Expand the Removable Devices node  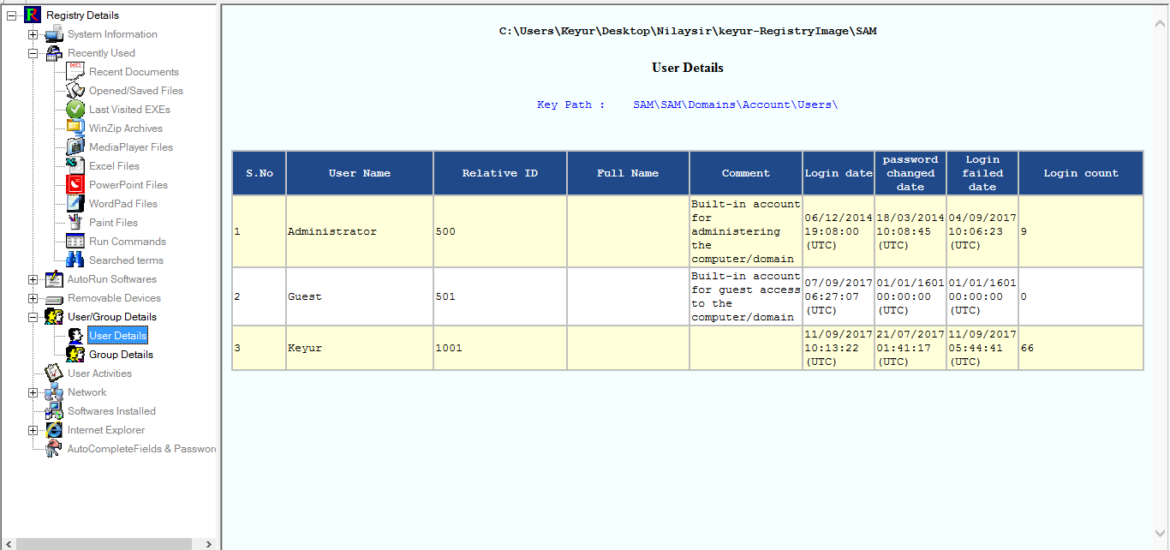[x=33, y=298]
